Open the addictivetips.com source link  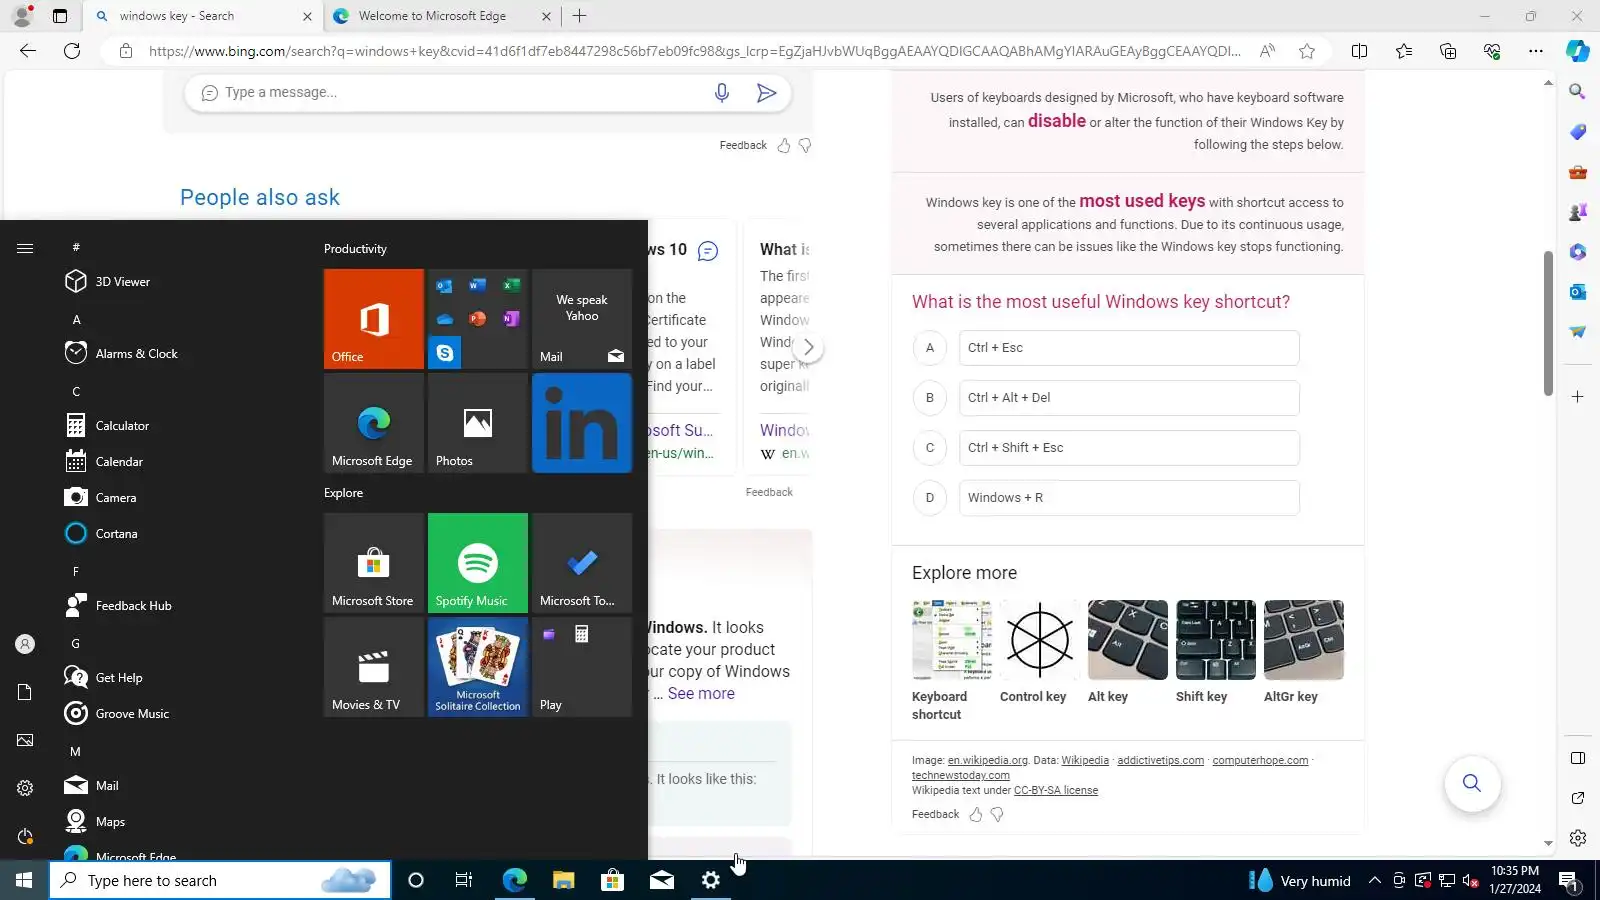pos(1160,761)
